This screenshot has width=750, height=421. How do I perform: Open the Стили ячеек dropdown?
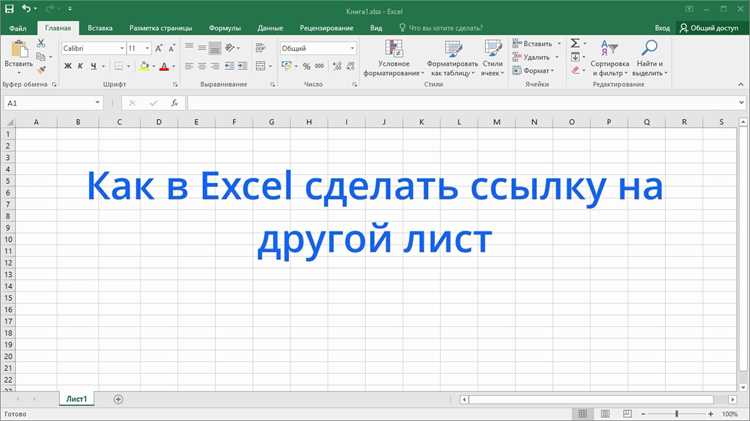[x=492, y=58]
